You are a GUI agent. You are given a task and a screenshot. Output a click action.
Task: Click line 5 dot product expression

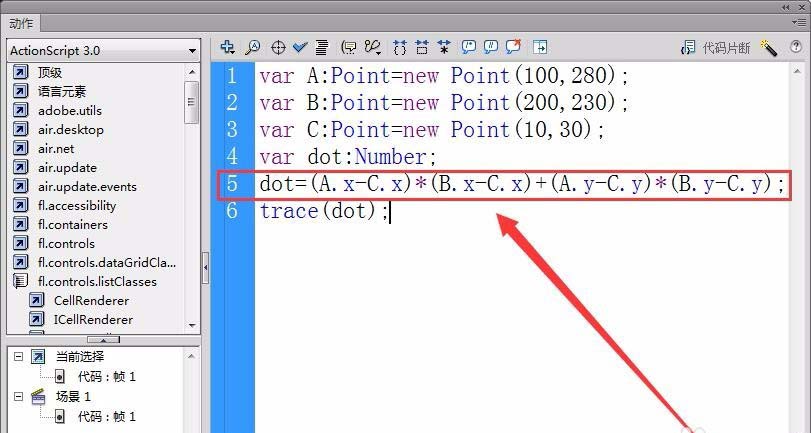click(521, 184)
